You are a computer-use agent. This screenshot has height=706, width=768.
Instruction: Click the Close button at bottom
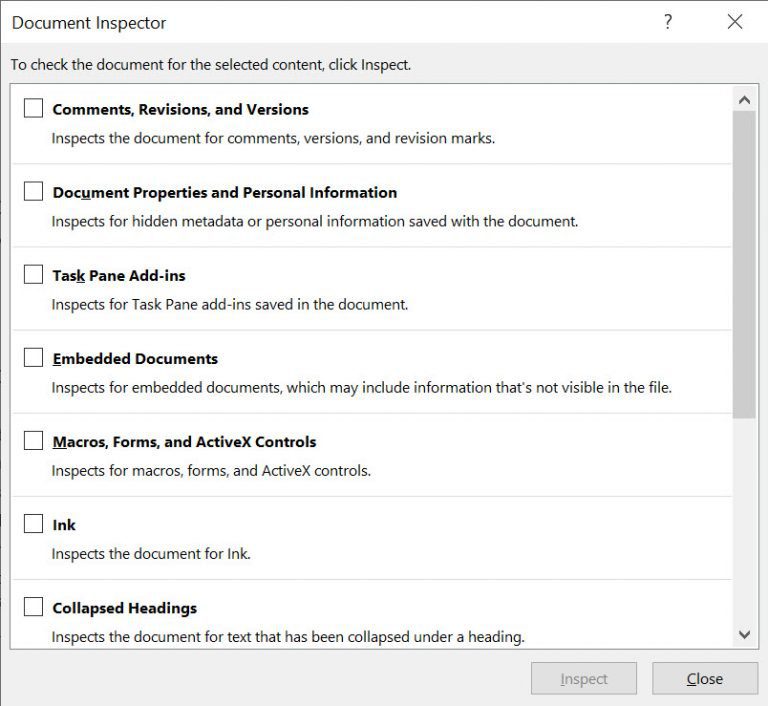coord(705,679)
